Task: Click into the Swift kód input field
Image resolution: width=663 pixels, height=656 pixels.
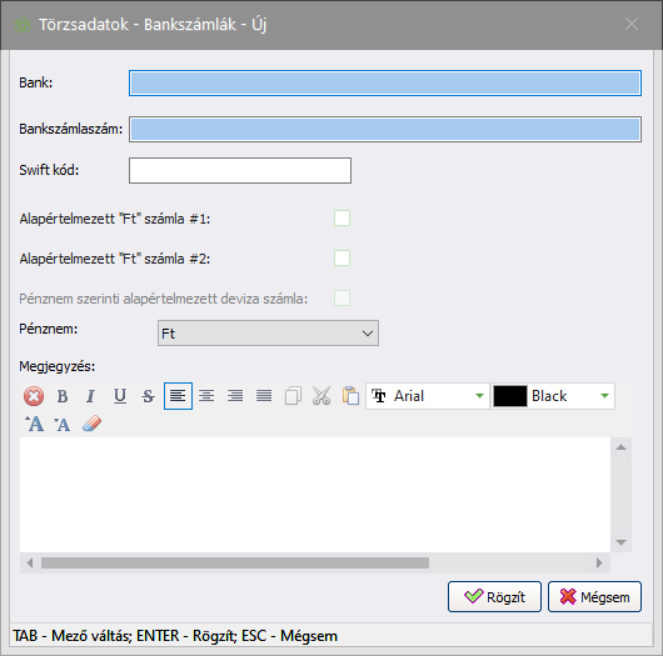Action: point(240,171)
